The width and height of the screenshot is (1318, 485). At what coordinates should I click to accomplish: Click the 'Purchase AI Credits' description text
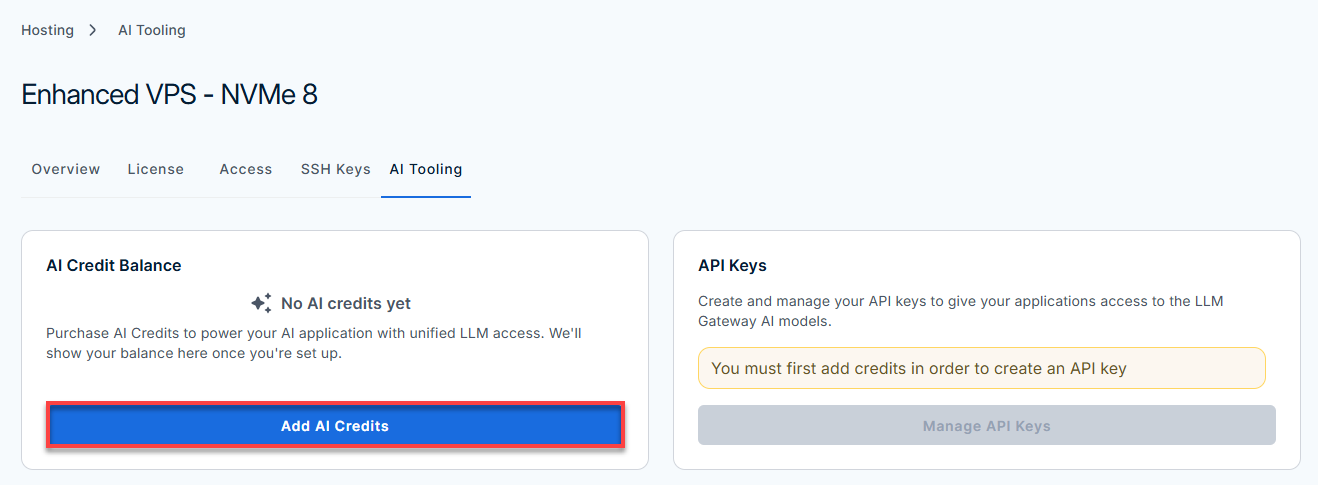point(314,343)
